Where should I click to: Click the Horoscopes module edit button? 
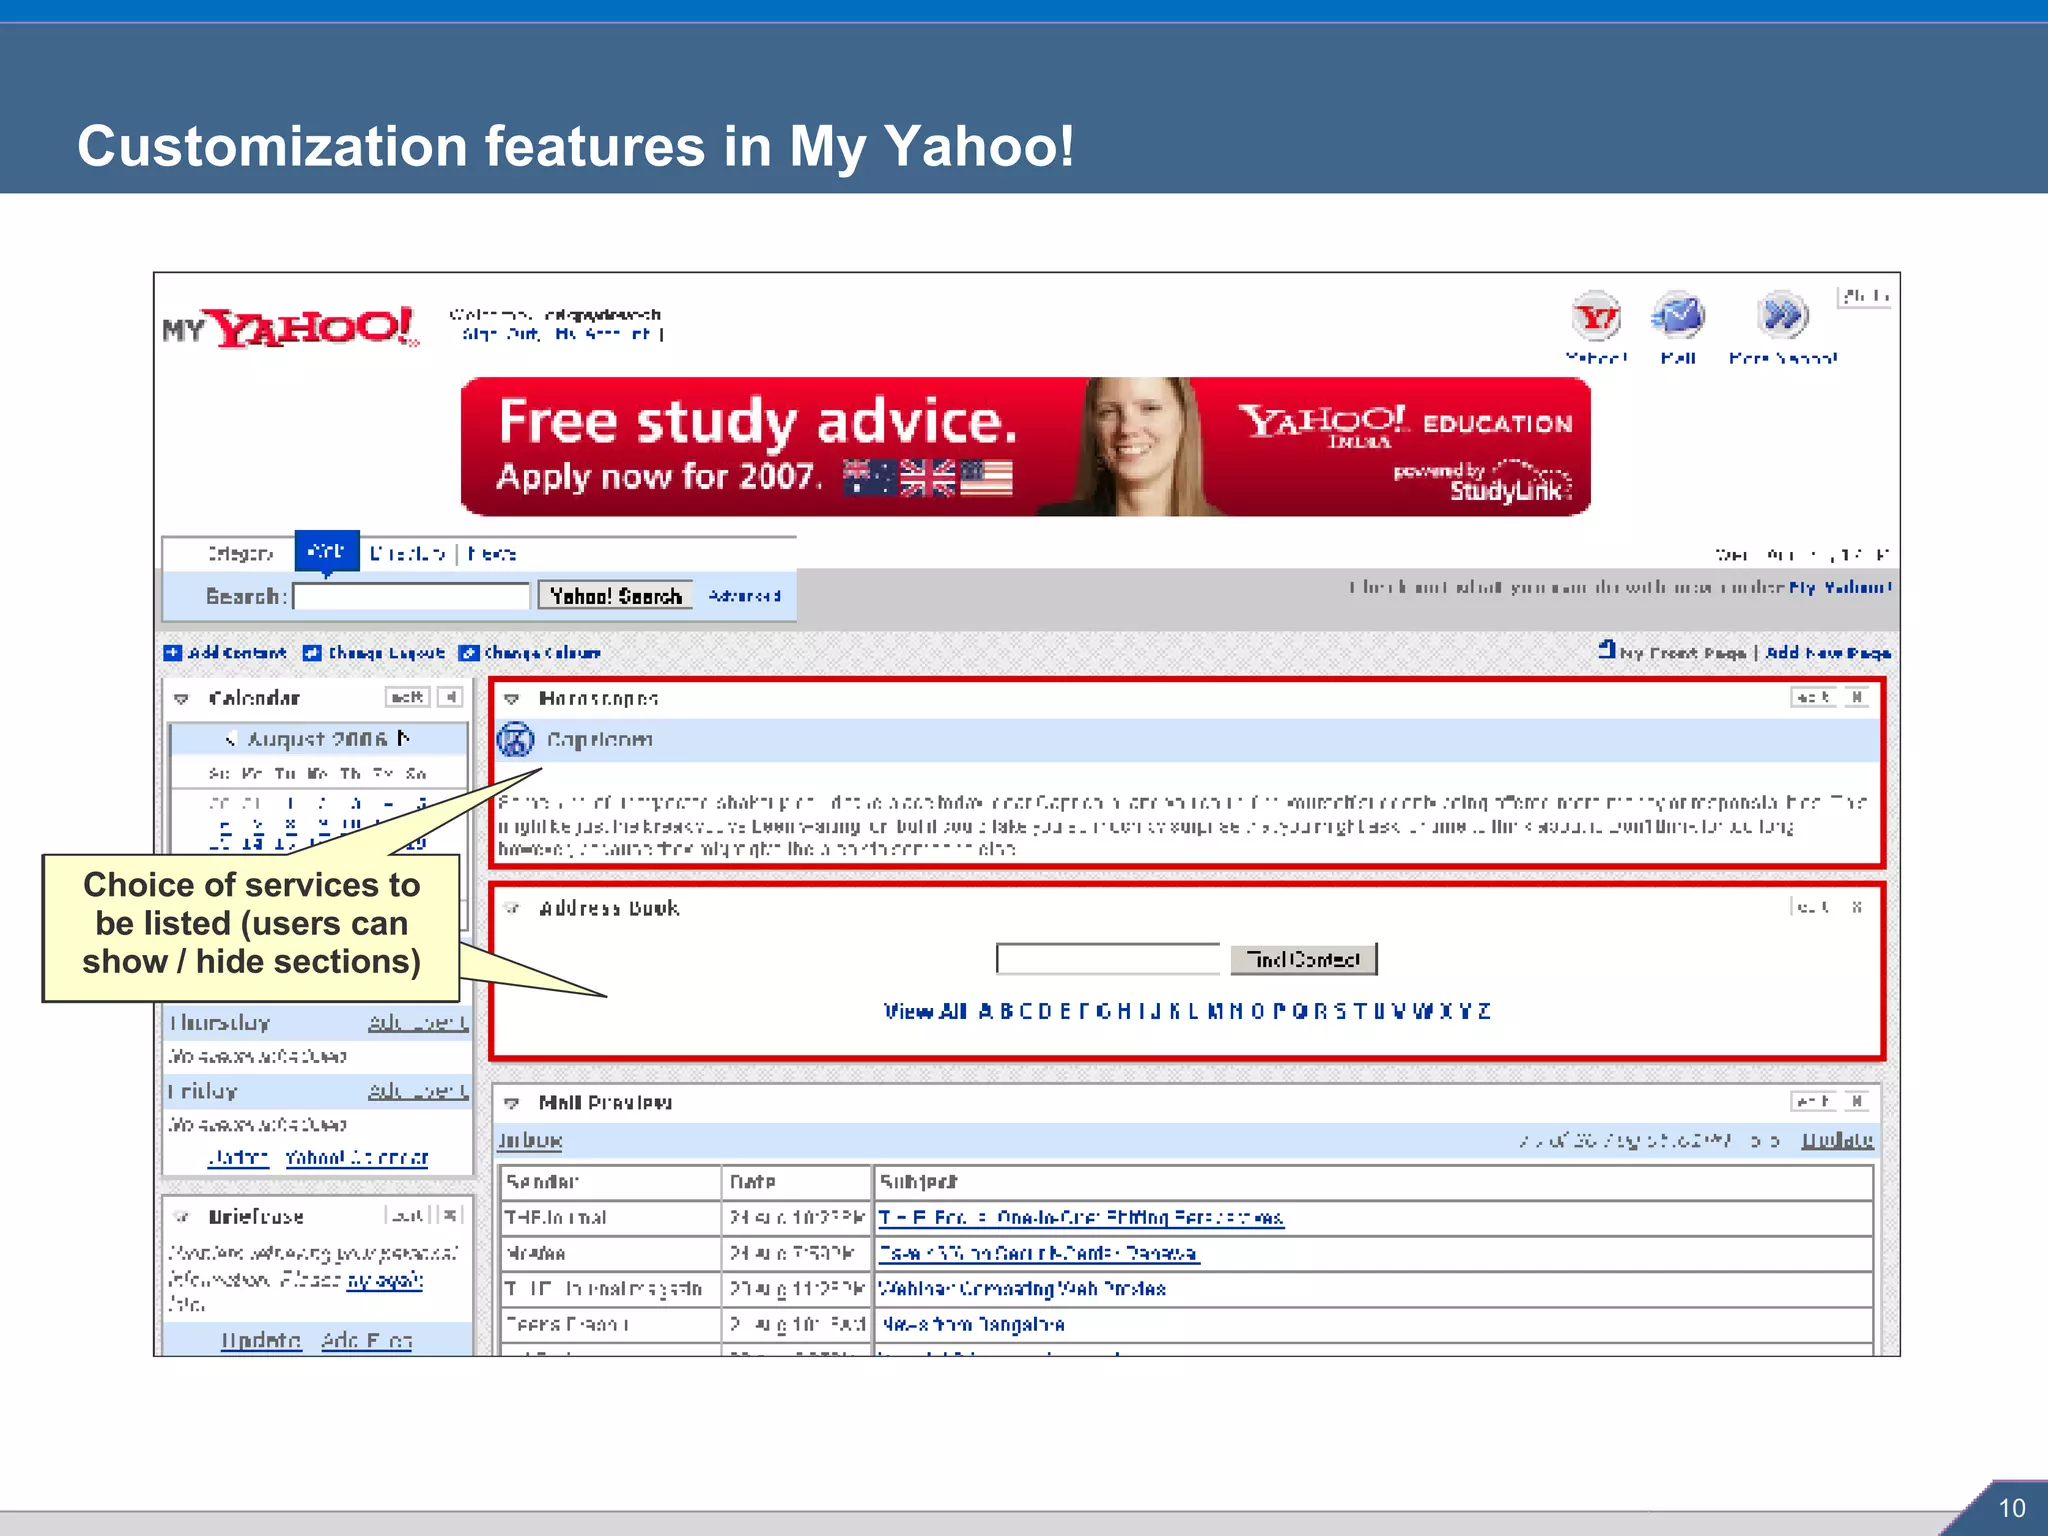1813,697
